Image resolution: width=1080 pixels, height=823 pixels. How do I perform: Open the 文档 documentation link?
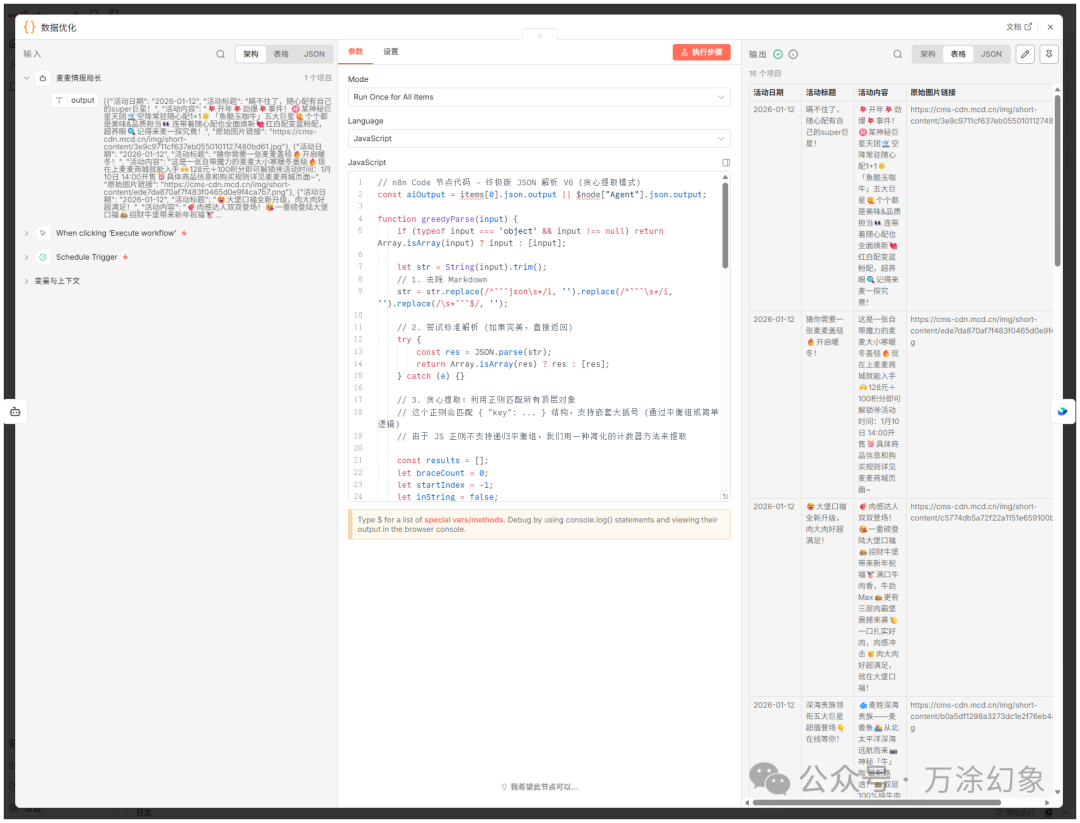coord(1018,27)
